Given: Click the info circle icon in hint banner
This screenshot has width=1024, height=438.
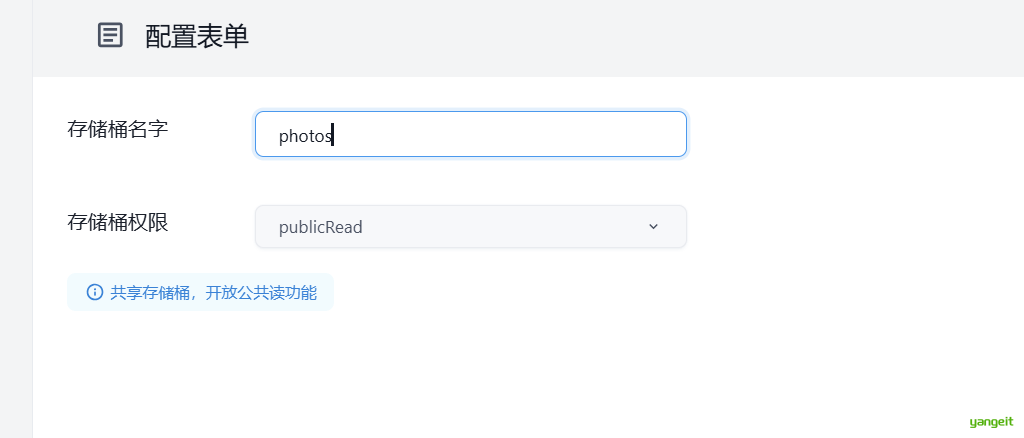Looking at the screenshot, I should (95, 292).
